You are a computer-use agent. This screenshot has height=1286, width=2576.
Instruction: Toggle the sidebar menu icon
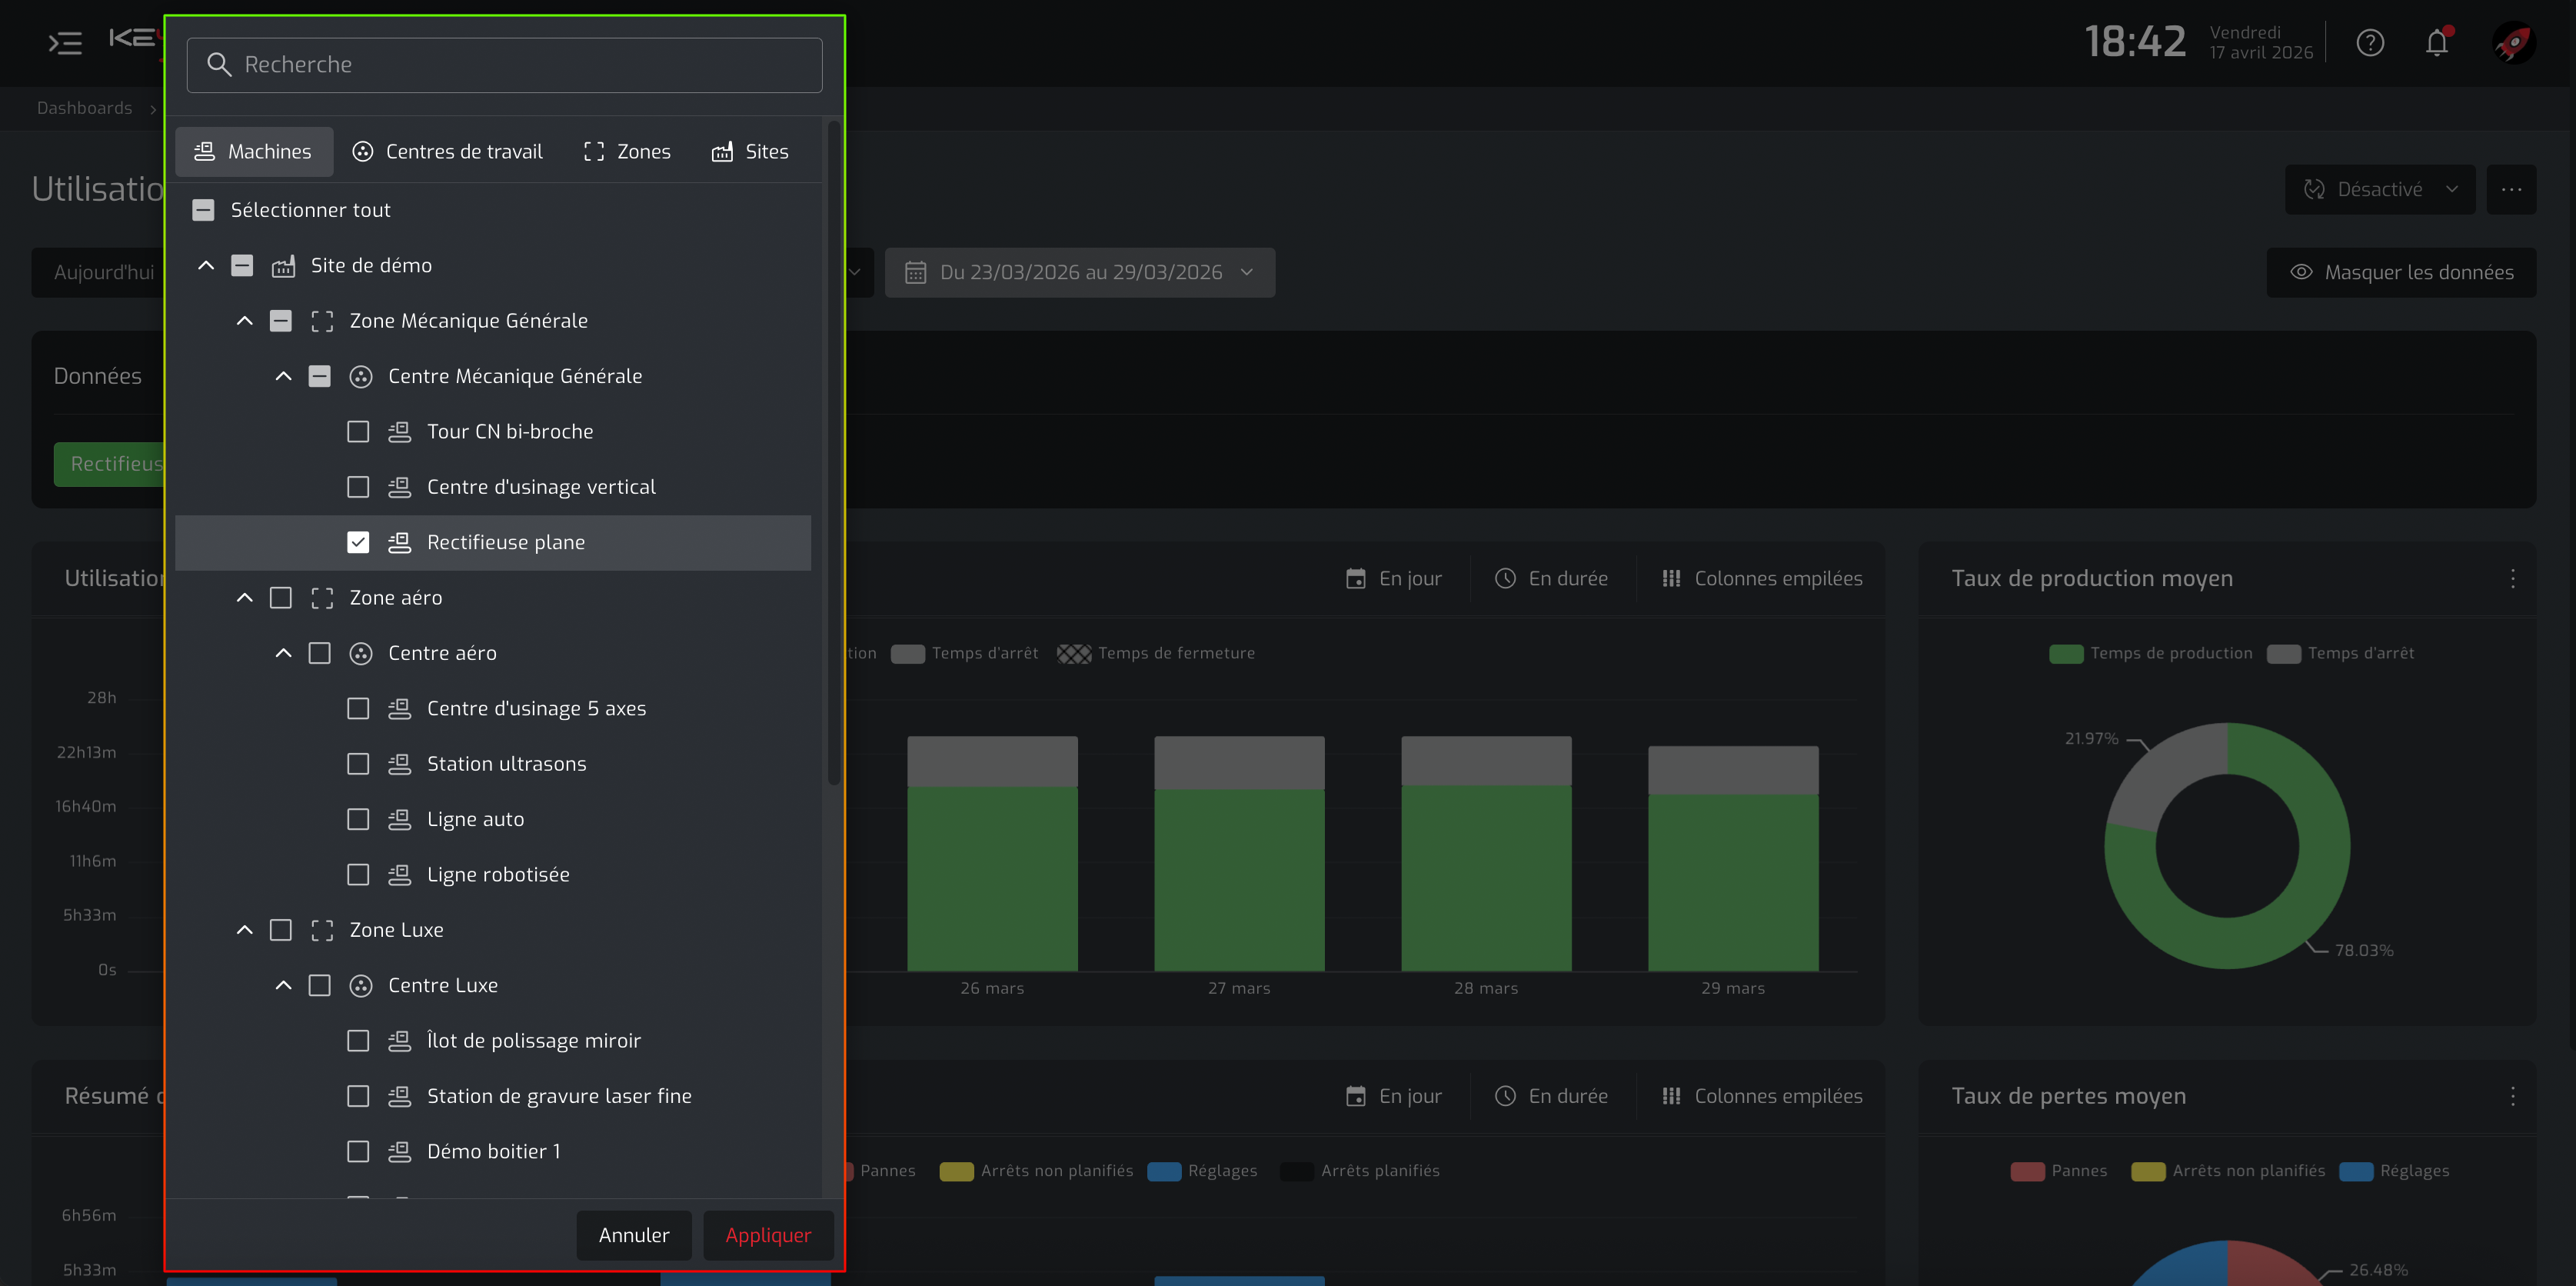(65, 43)
